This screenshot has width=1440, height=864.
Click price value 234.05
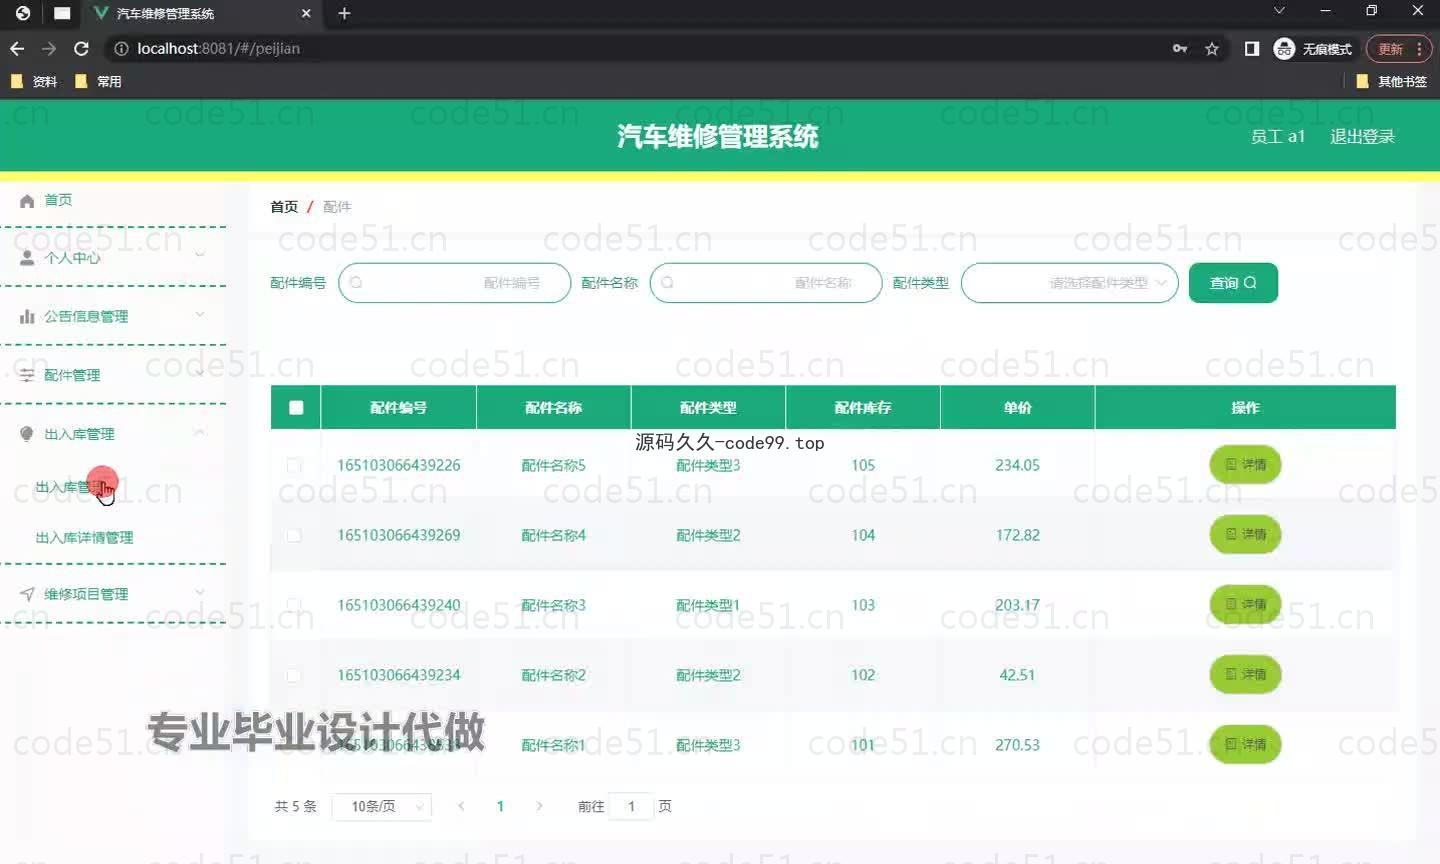1017,465
